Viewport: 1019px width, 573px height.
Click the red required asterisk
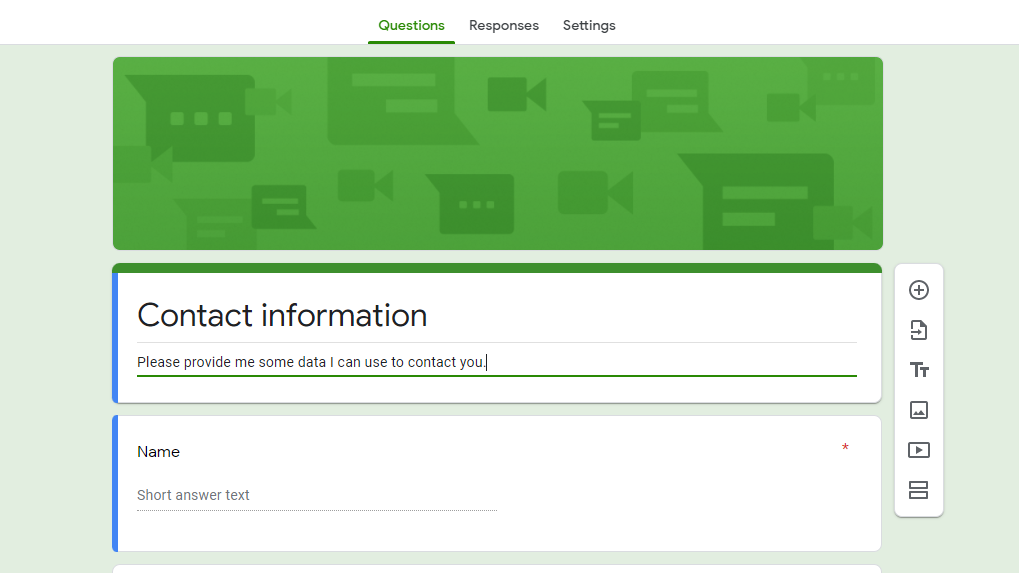(845, 448)
